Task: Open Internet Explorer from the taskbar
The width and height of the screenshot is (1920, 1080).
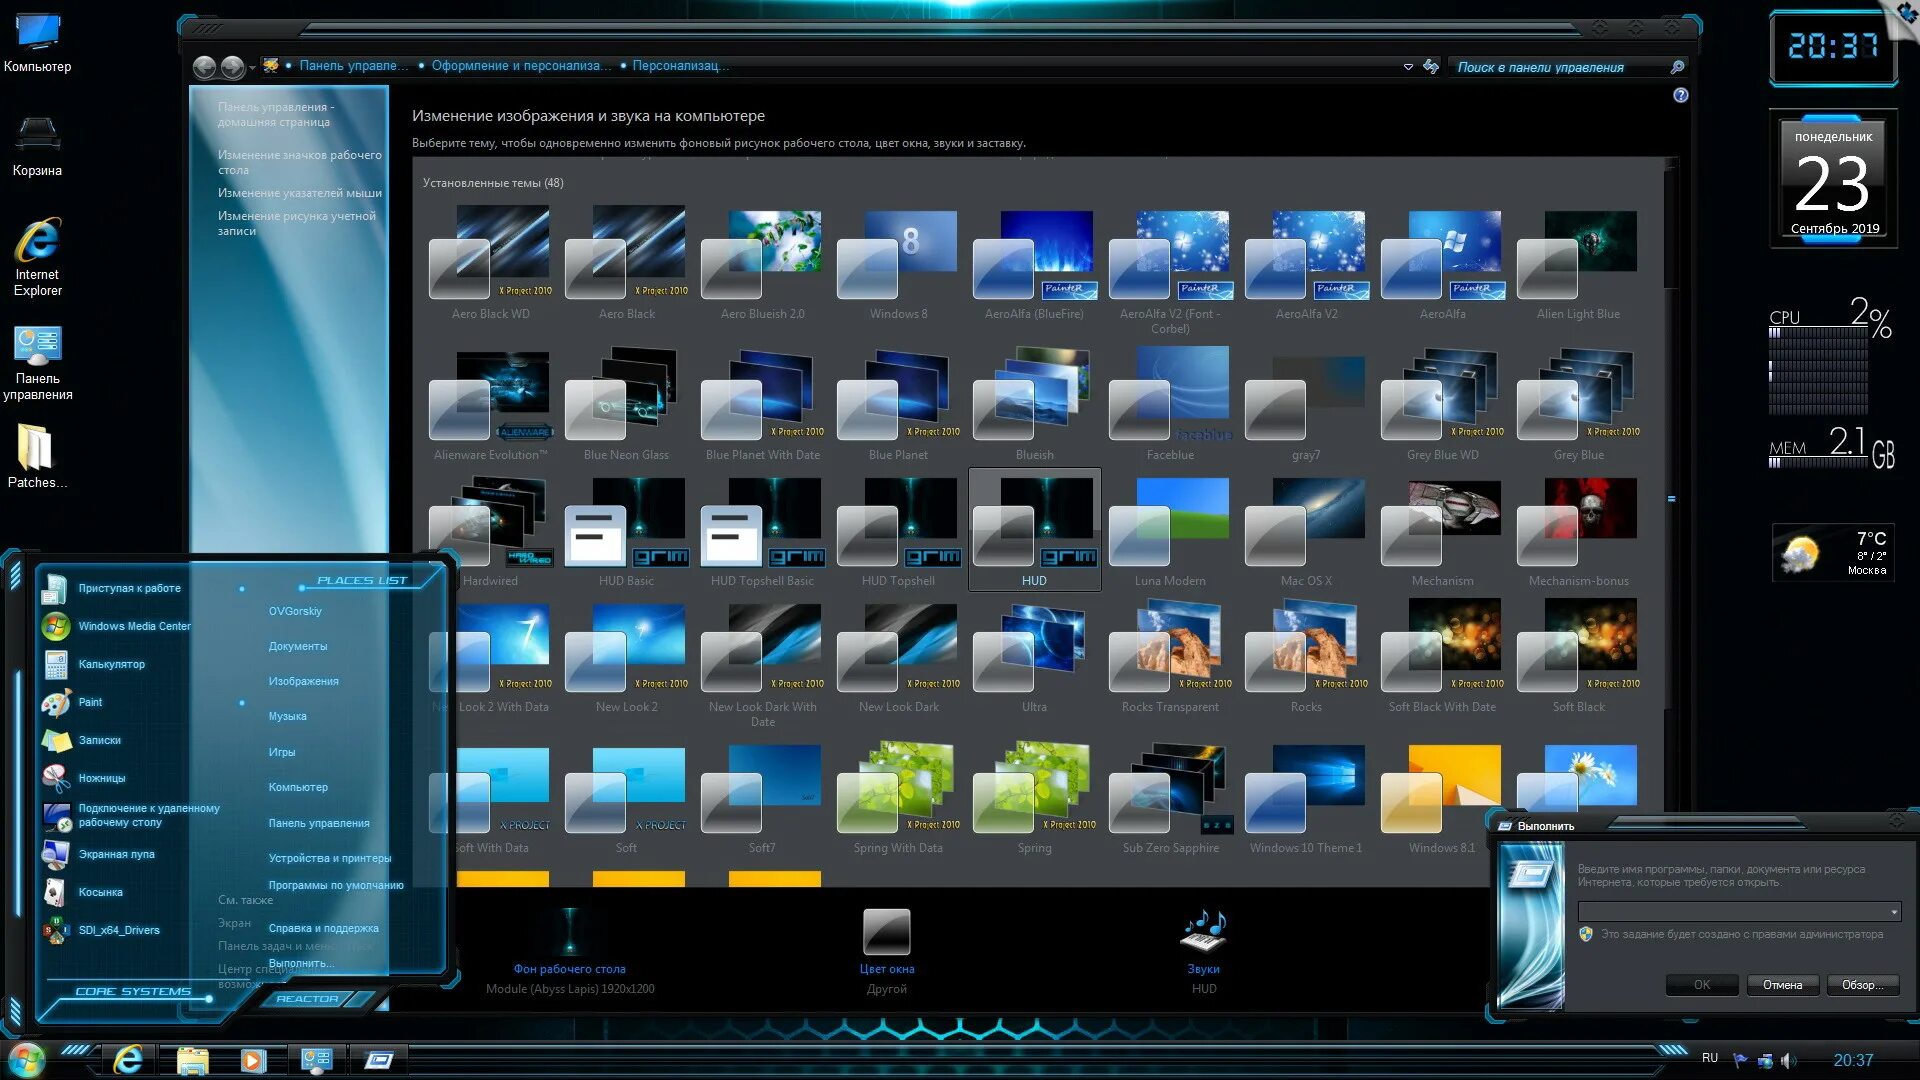Action: point(128,1059)
